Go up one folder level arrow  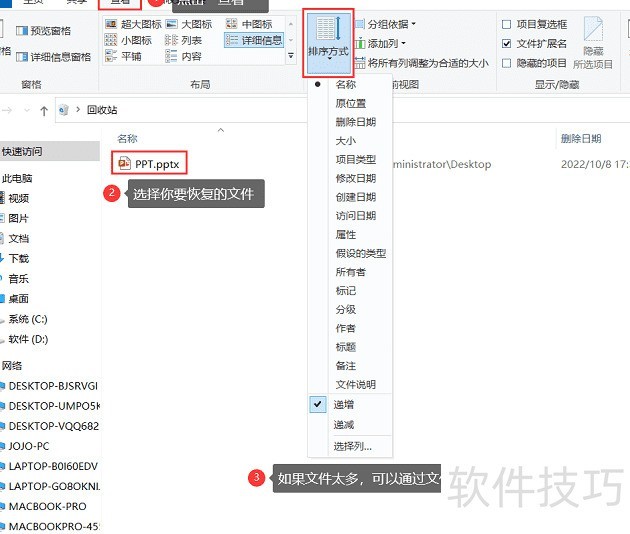point(44,110)
